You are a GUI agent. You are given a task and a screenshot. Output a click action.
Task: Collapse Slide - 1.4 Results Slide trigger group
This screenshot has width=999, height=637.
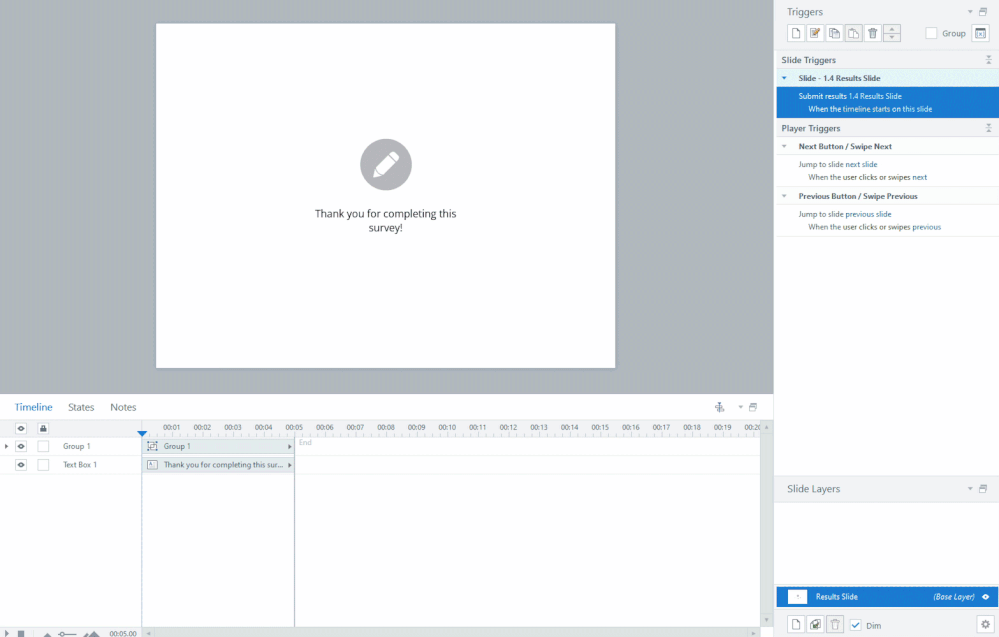coord(784,78)
